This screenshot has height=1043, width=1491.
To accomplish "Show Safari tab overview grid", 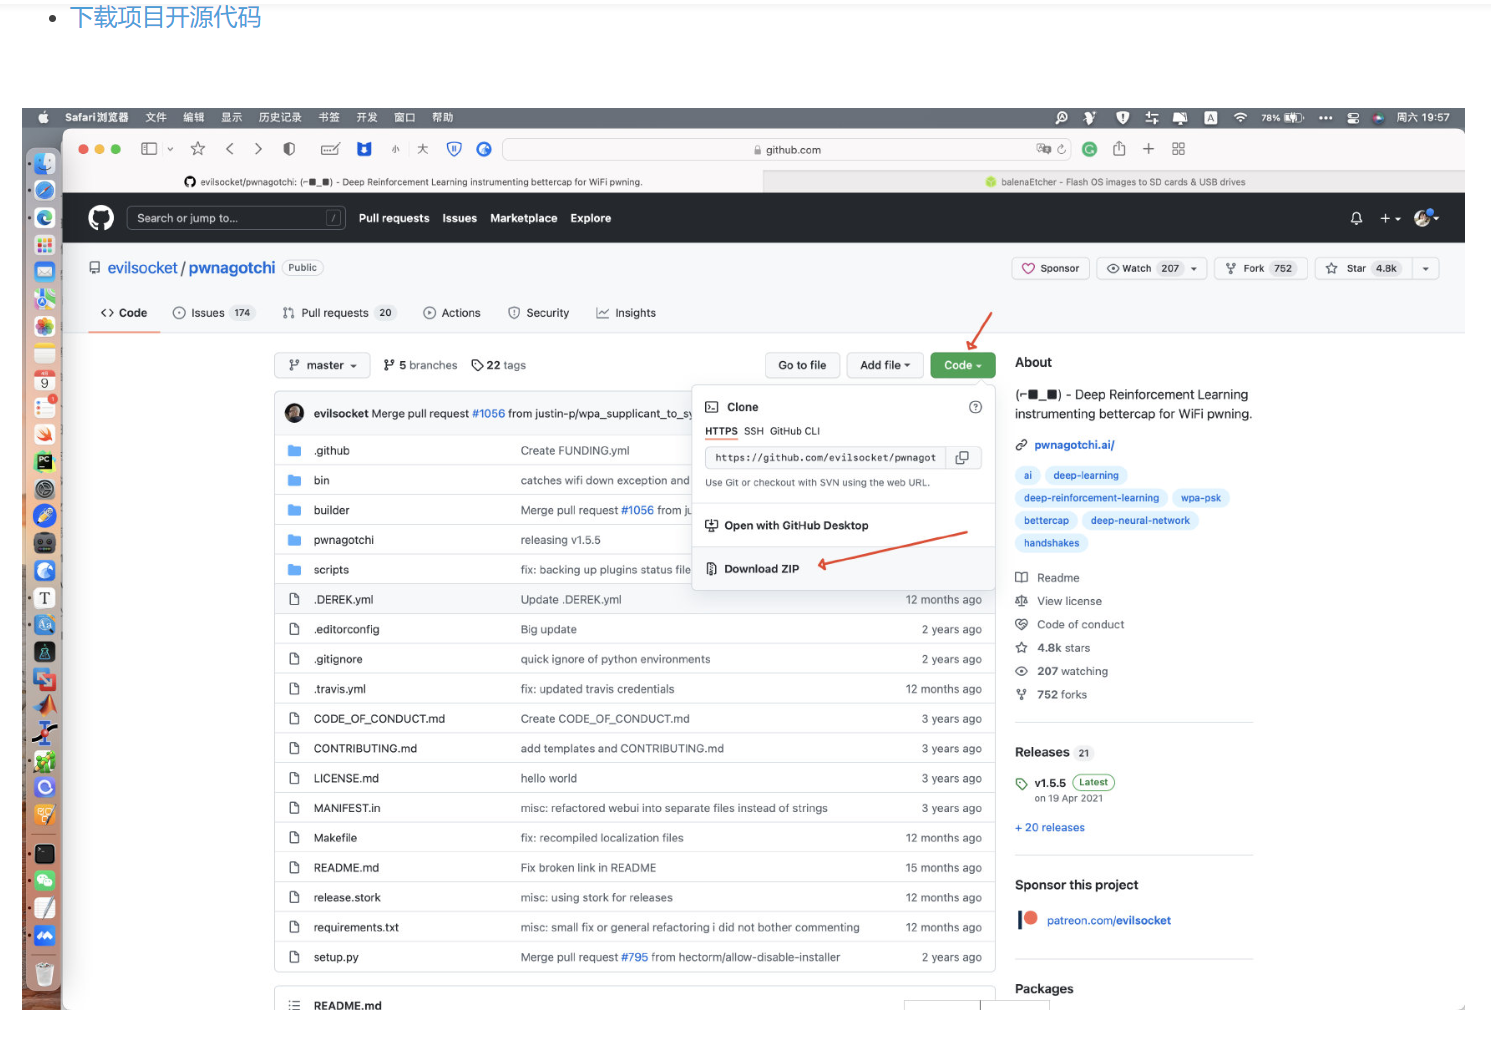I will [x=1178, y=149].
